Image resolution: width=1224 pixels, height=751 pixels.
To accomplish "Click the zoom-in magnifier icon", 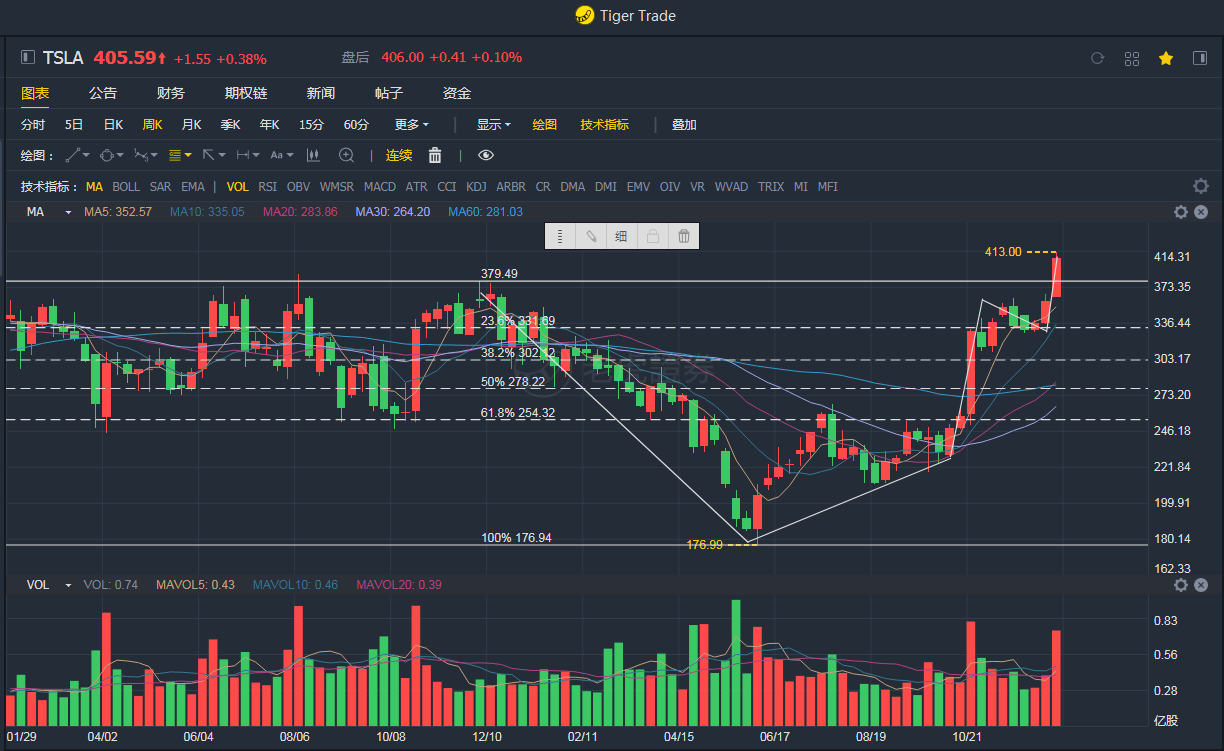I will [x=346, y=155].
